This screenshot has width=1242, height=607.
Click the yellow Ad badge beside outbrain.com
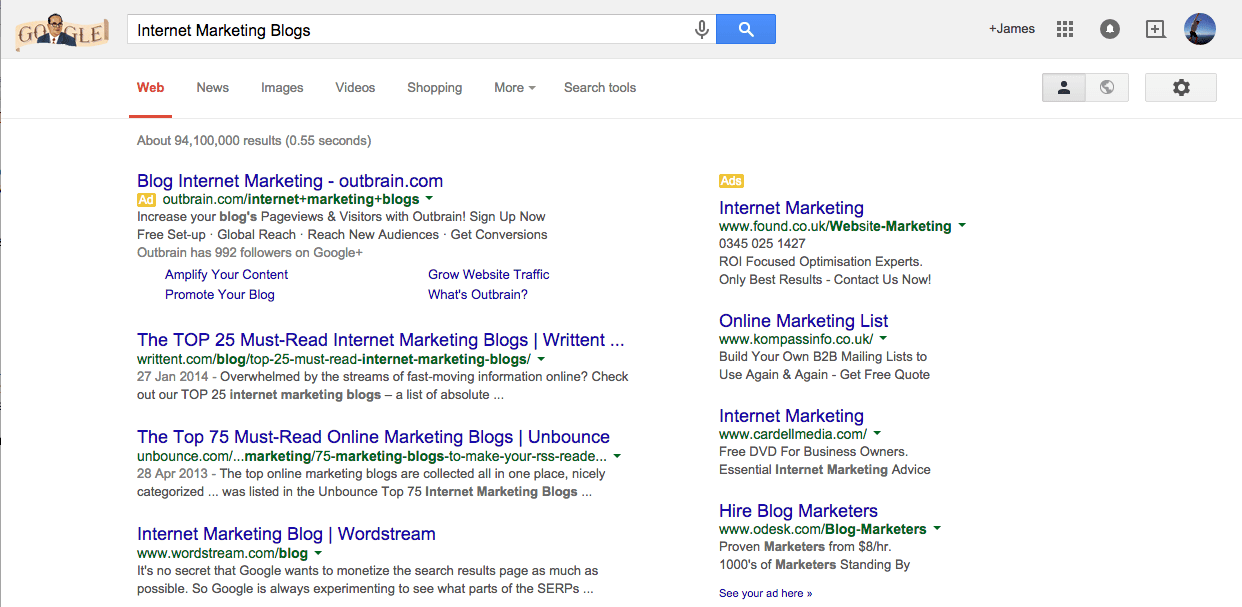146,200
